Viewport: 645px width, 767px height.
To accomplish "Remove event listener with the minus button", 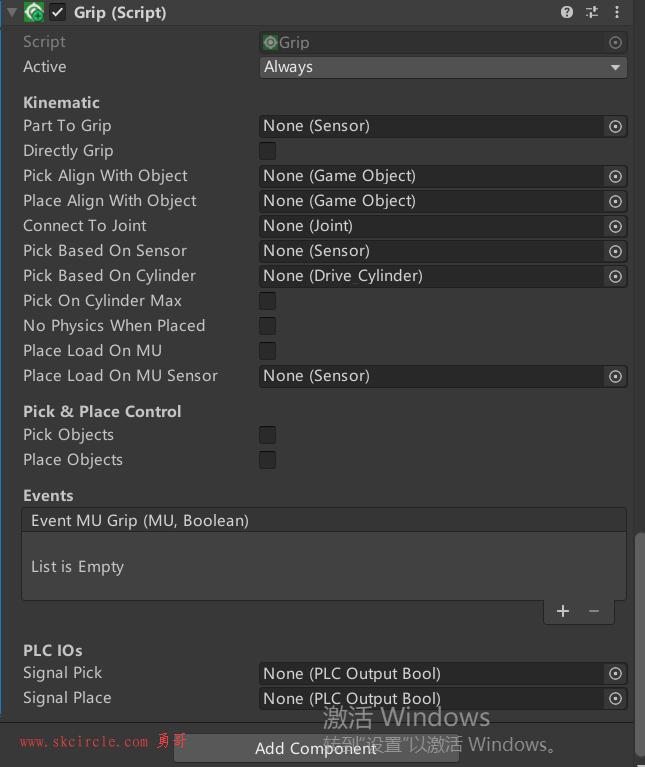I will (x=594, y=611).
